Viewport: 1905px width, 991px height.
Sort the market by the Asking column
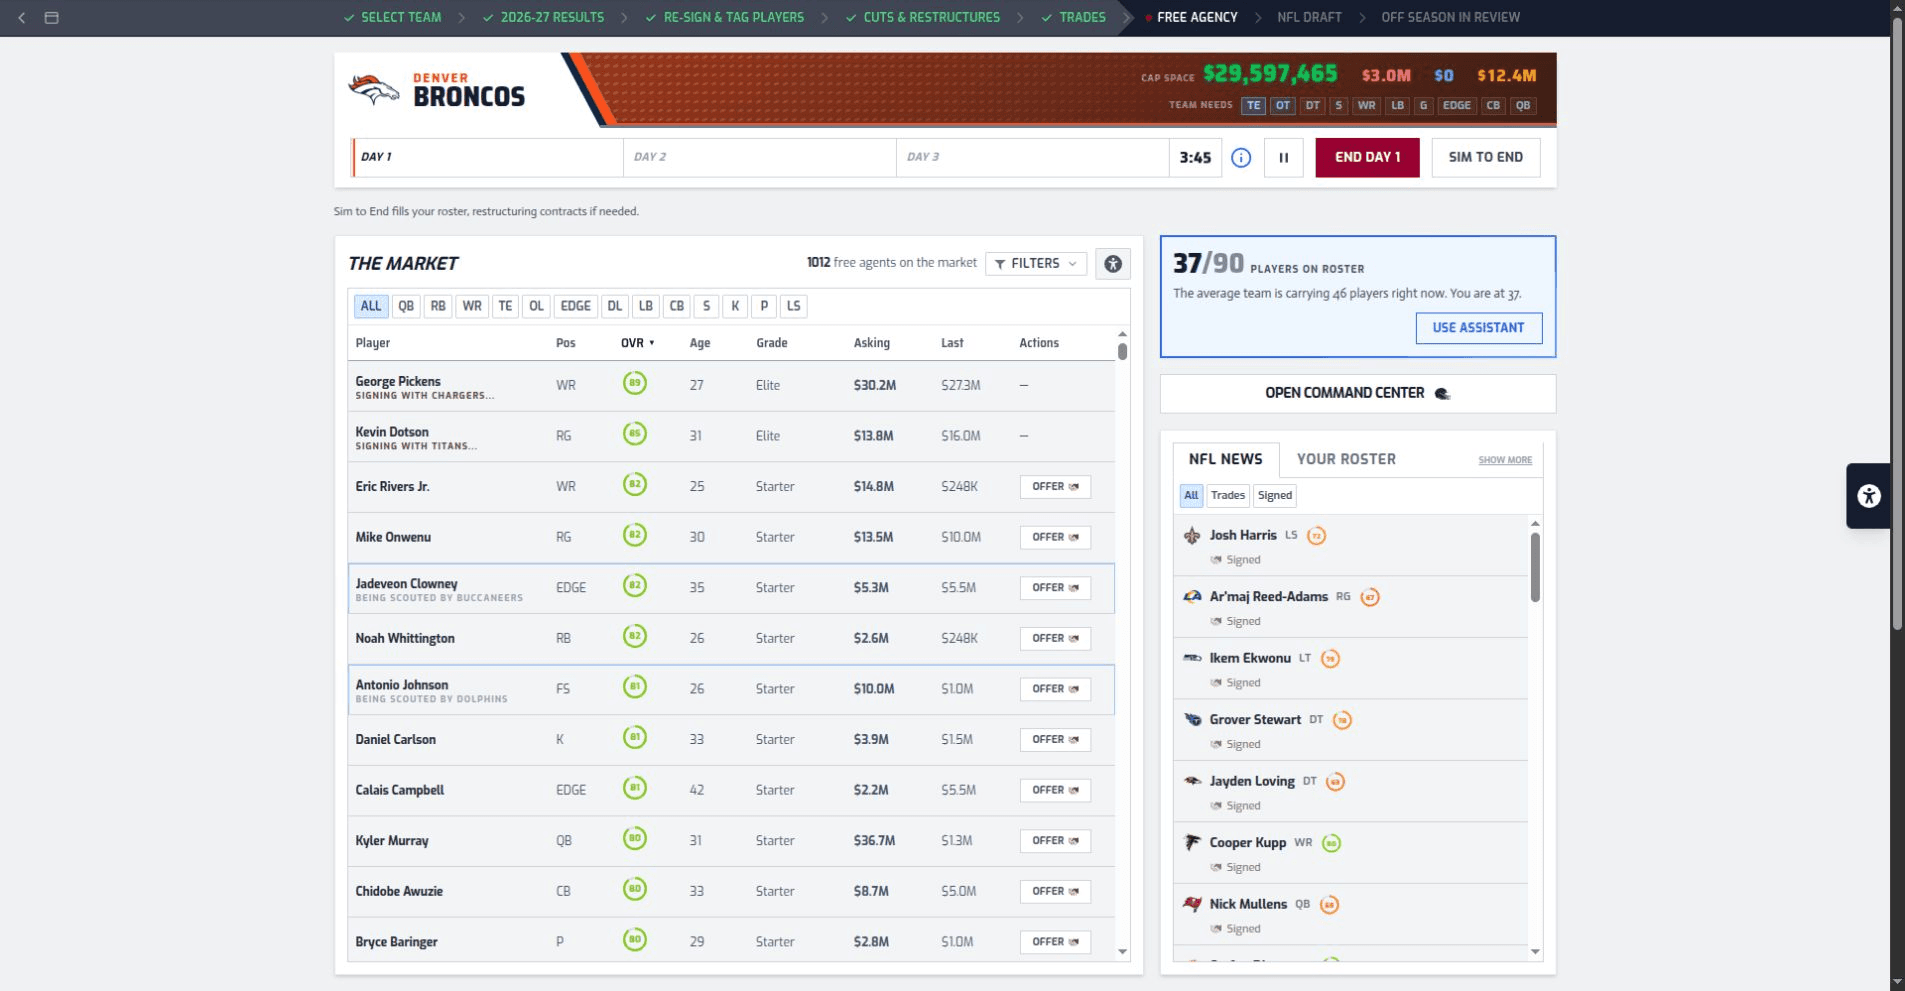tap(872, 343)
